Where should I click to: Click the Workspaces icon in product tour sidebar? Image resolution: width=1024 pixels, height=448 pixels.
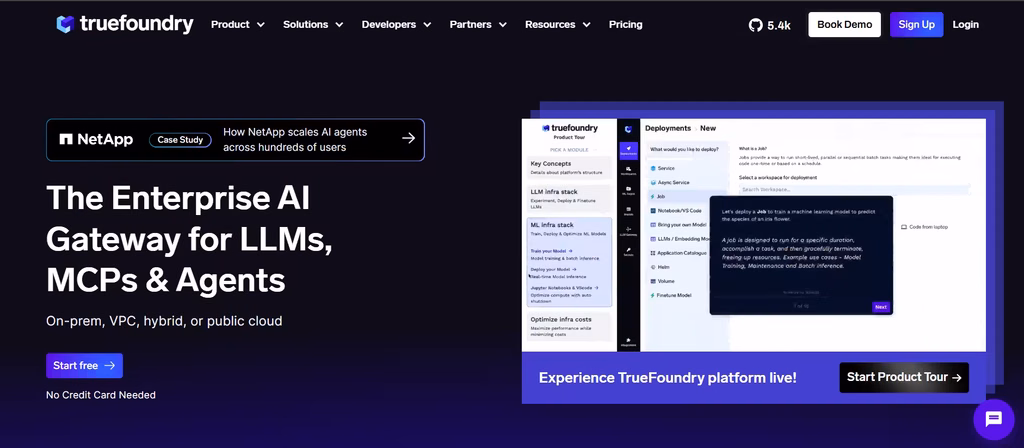pyautogui.click(x=628, y=170)
